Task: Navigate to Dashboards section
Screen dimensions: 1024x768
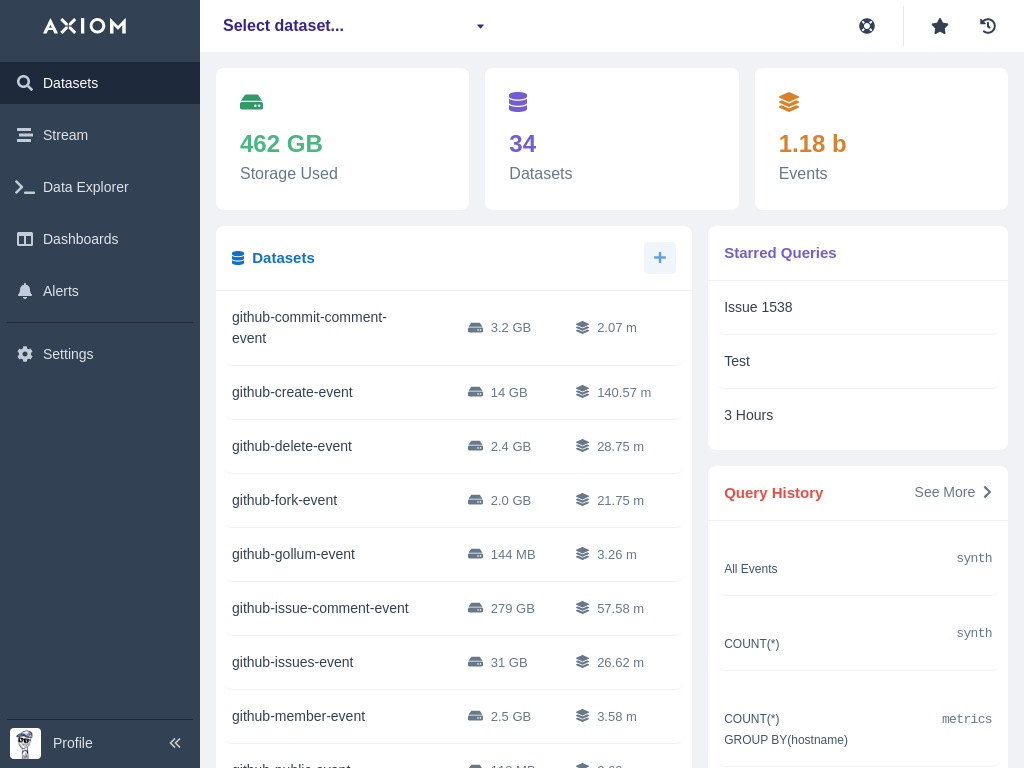Action: pos(80,239)
